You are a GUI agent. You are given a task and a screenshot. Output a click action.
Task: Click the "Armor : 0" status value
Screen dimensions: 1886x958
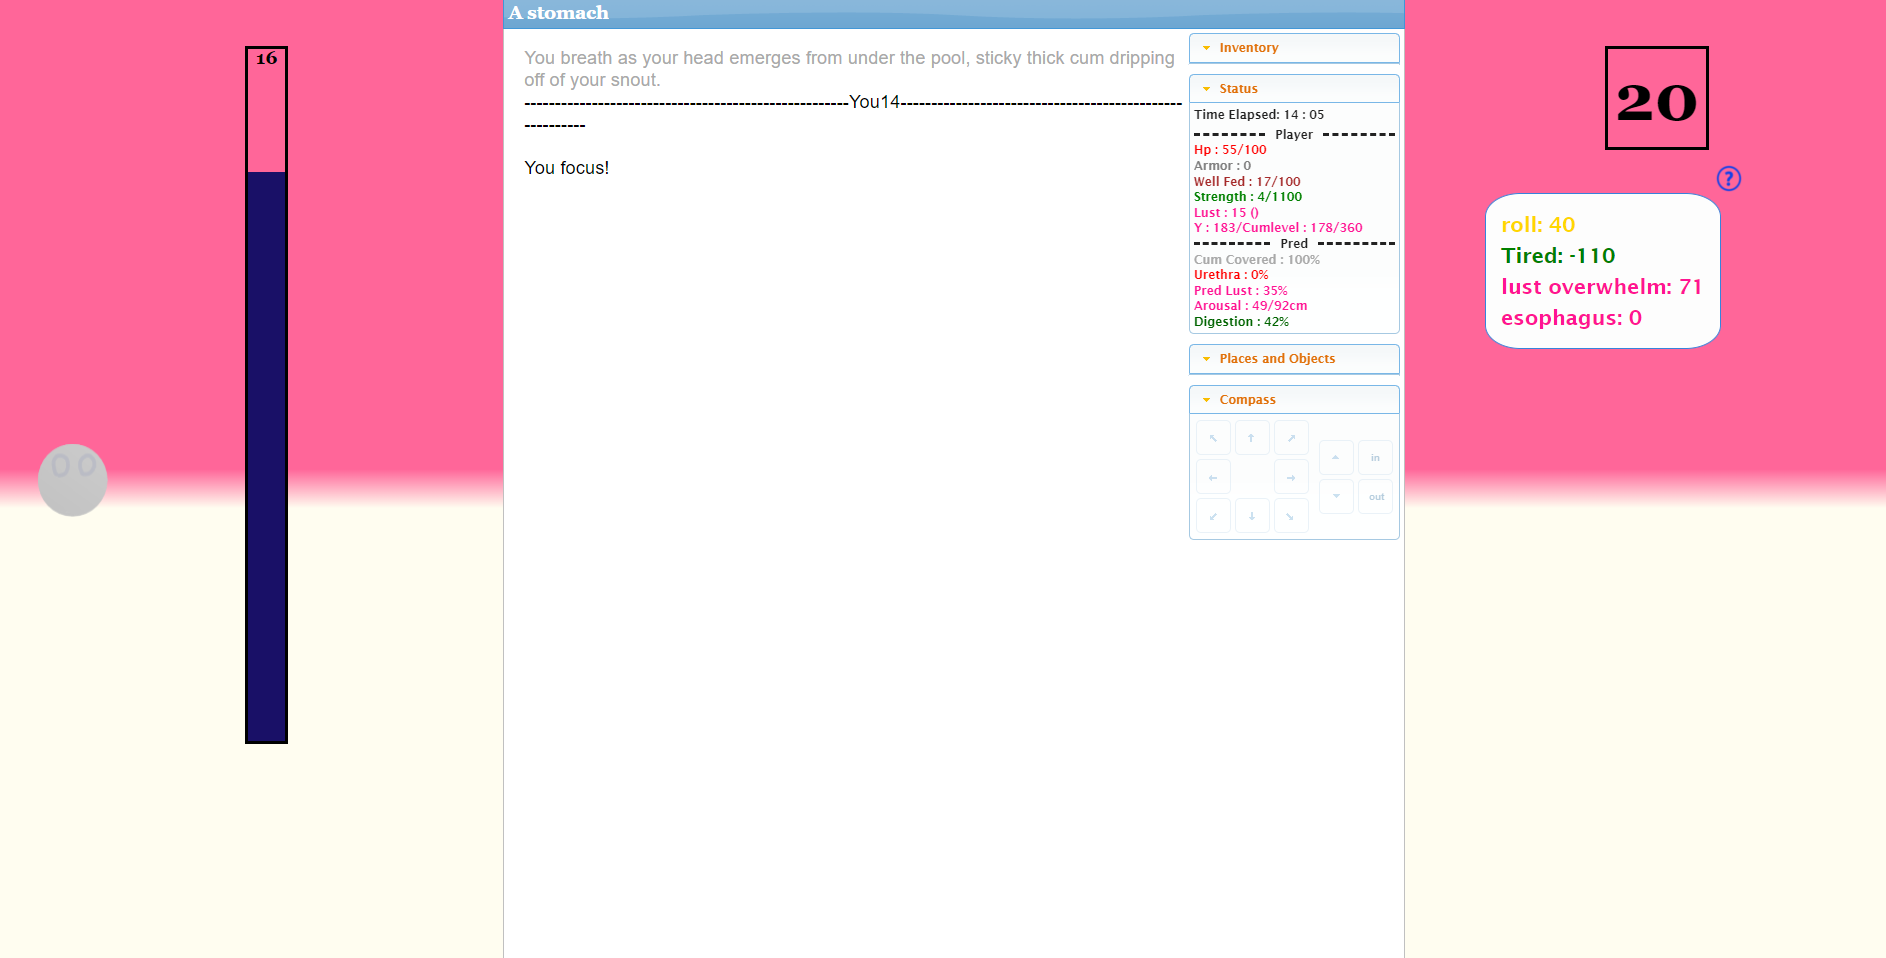pos(1222,166)
